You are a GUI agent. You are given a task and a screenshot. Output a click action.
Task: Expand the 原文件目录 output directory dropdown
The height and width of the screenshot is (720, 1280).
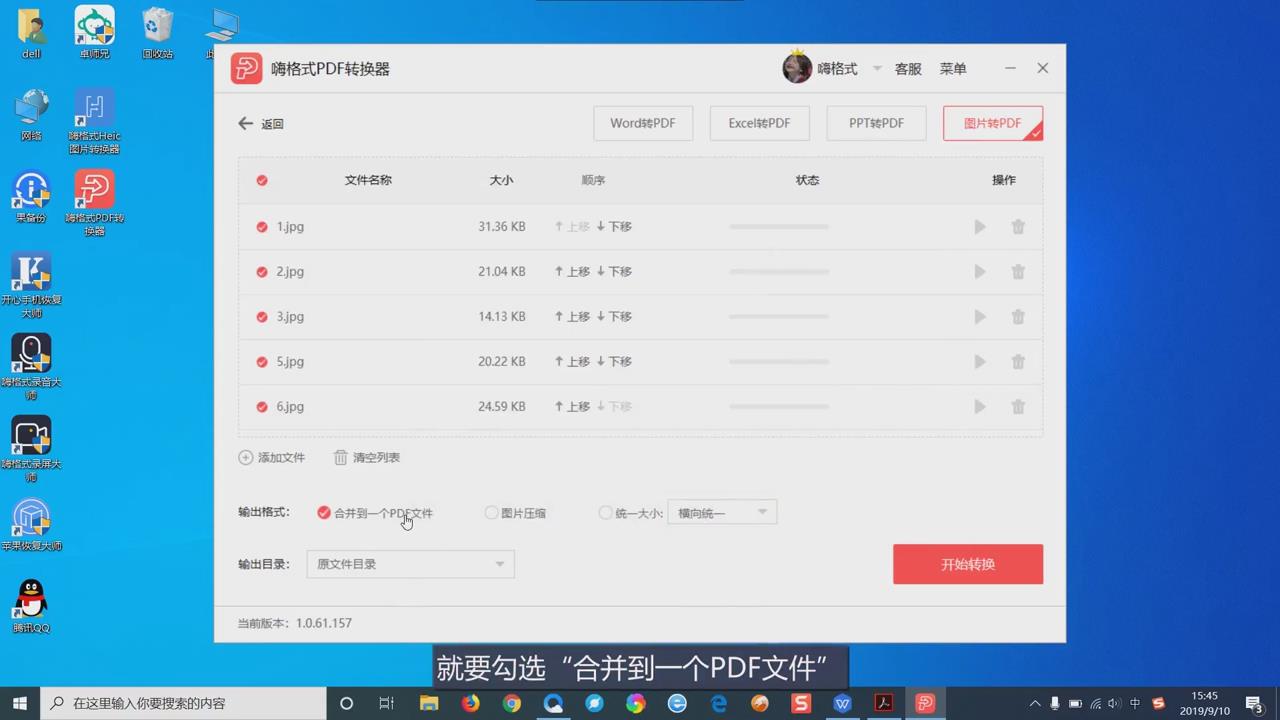pyautogui.click(x=410, y=564)
